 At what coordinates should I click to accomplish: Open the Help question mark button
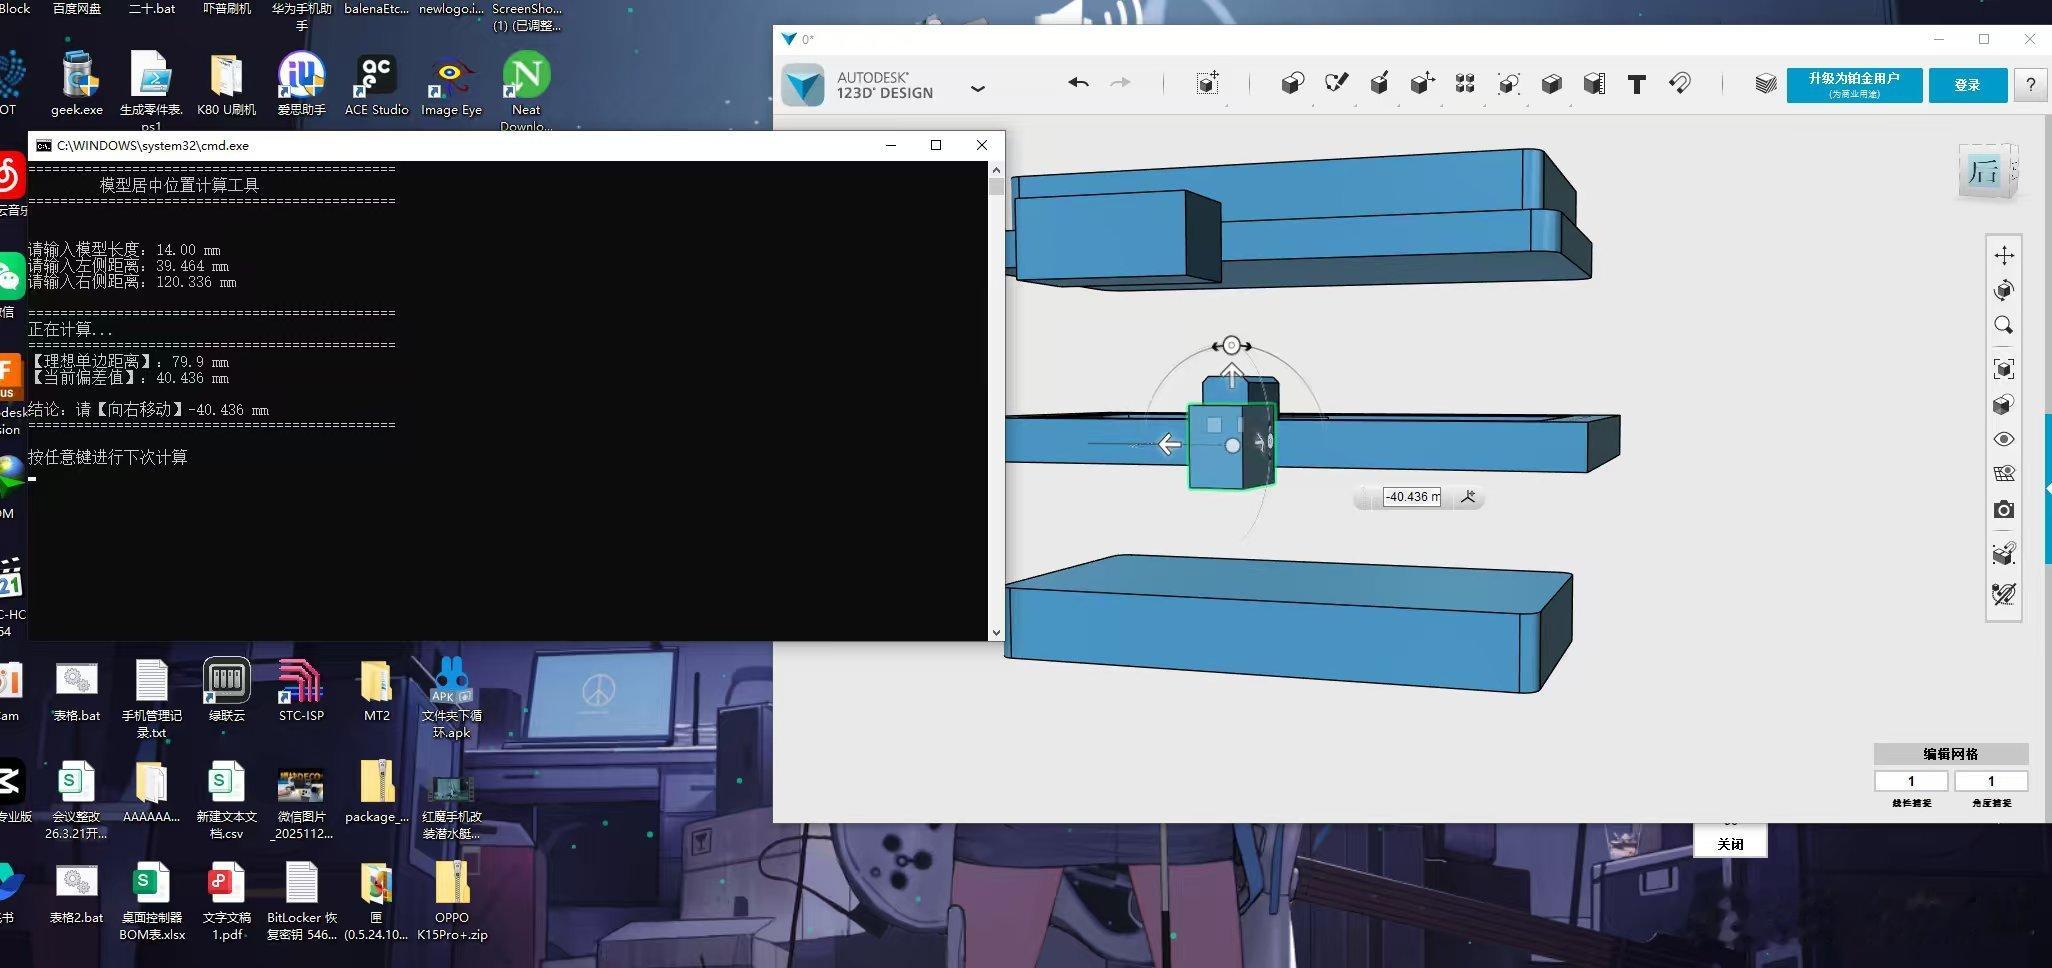(x=2030, y=85)
